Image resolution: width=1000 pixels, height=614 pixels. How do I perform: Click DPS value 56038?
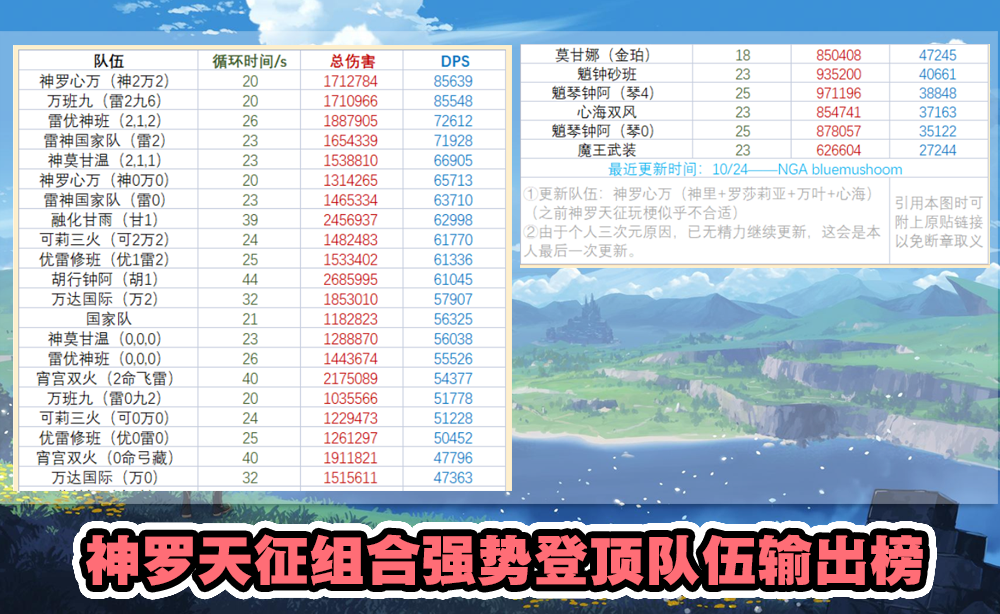pos(453,339)
